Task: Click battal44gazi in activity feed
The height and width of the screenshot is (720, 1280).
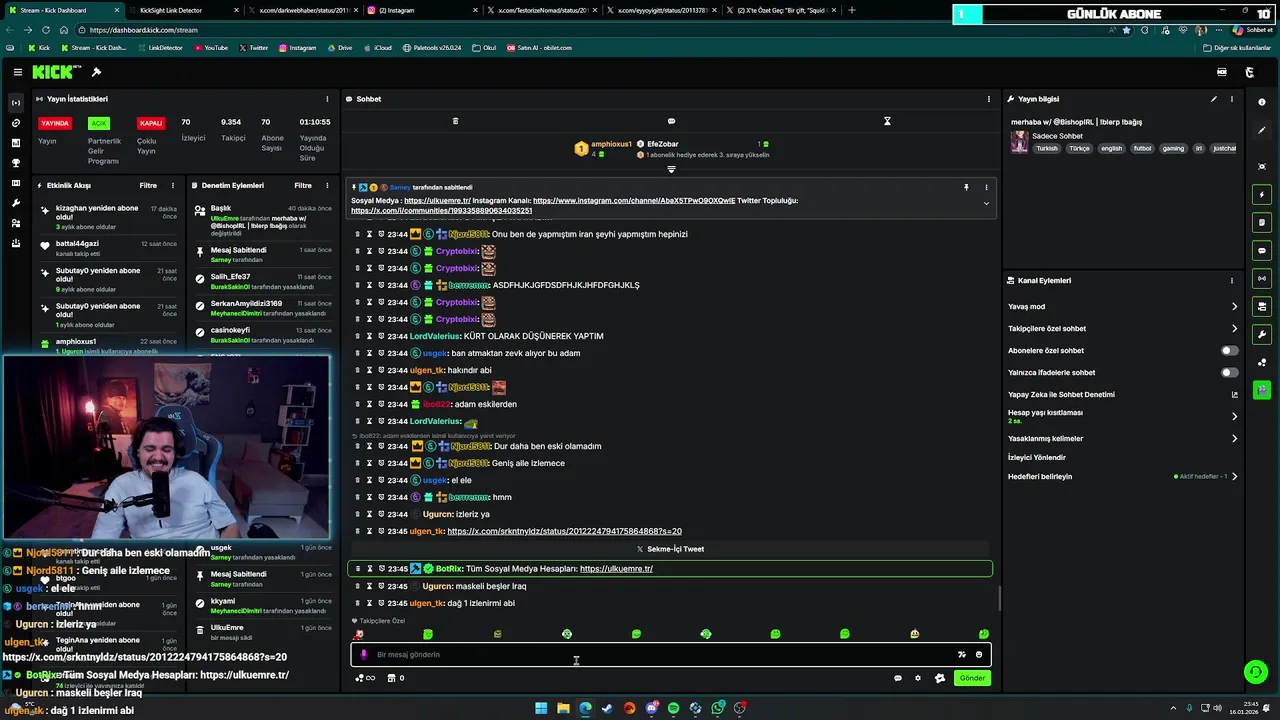Action: point(77,244)
